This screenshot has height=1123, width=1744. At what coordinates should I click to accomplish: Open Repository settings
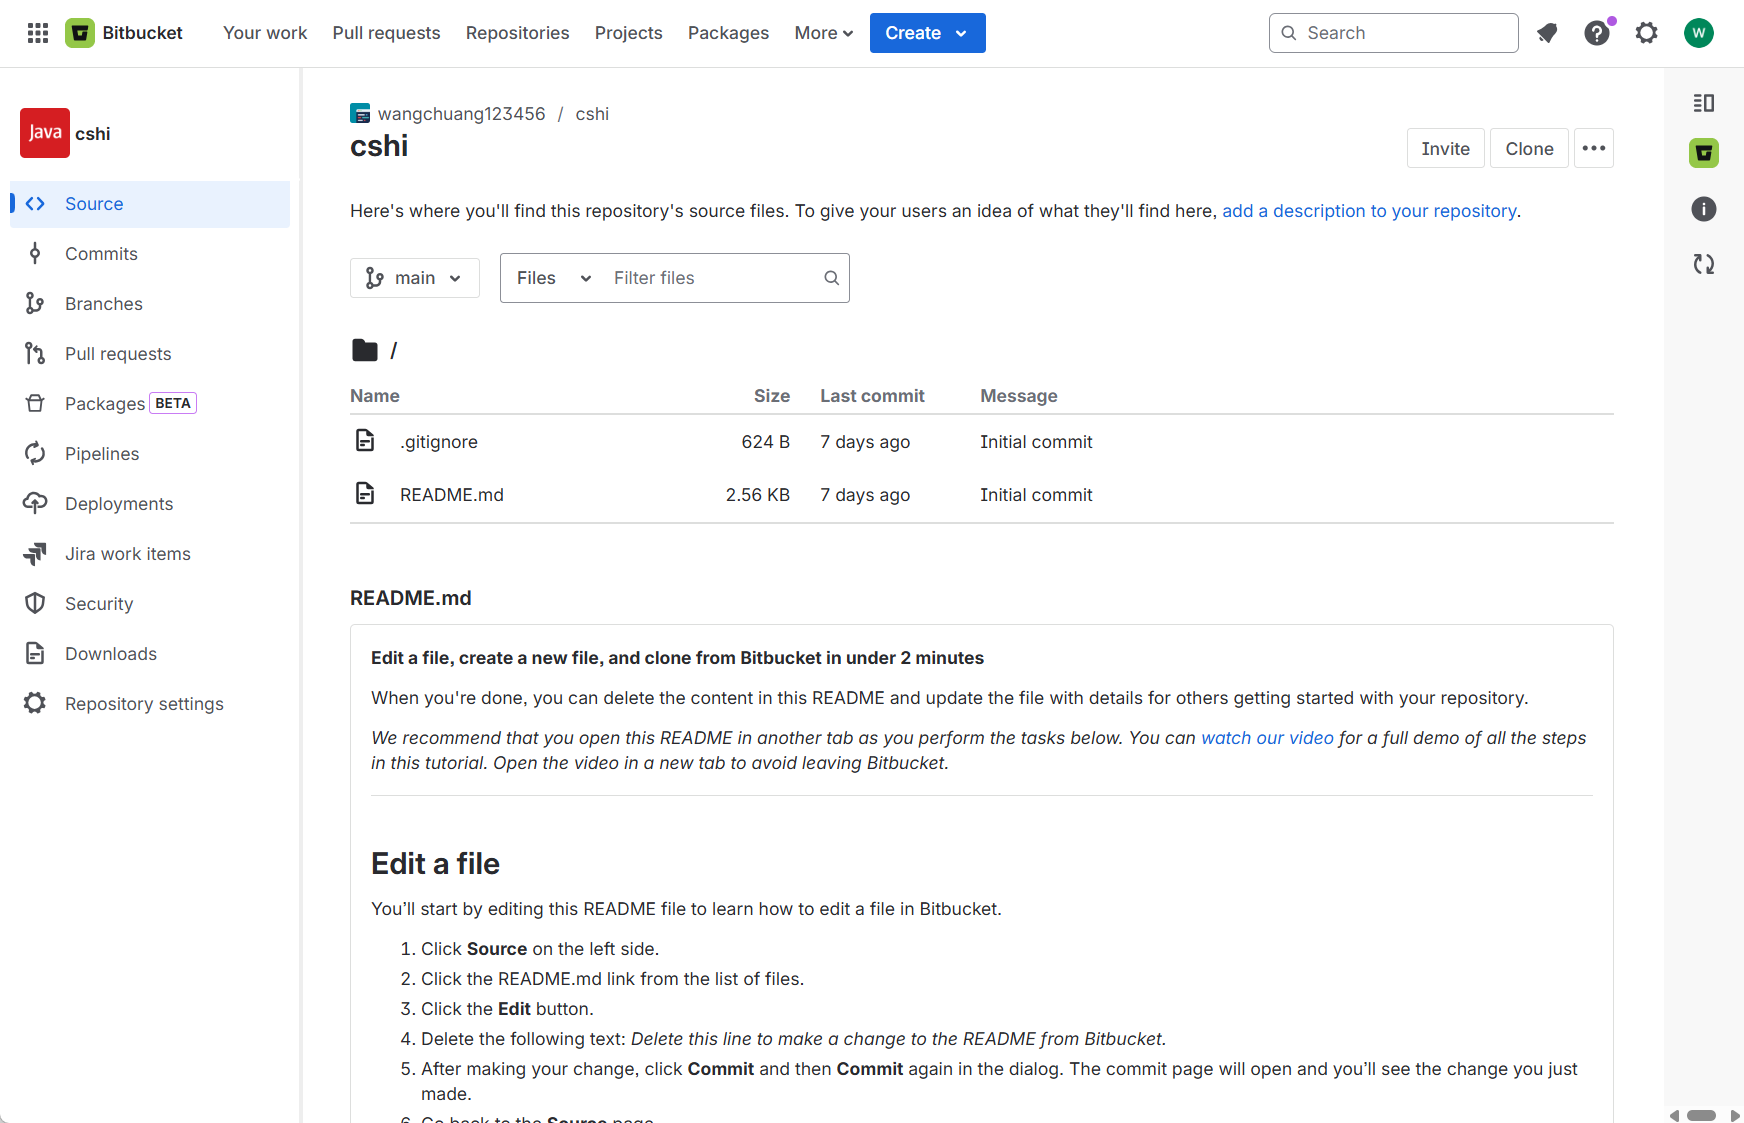pos(143,703)
